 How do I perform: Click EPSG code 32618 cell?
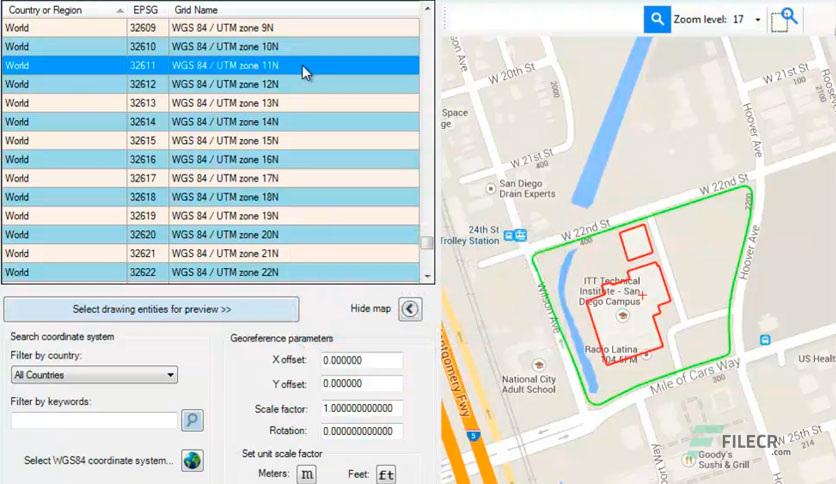coord(148,197)
